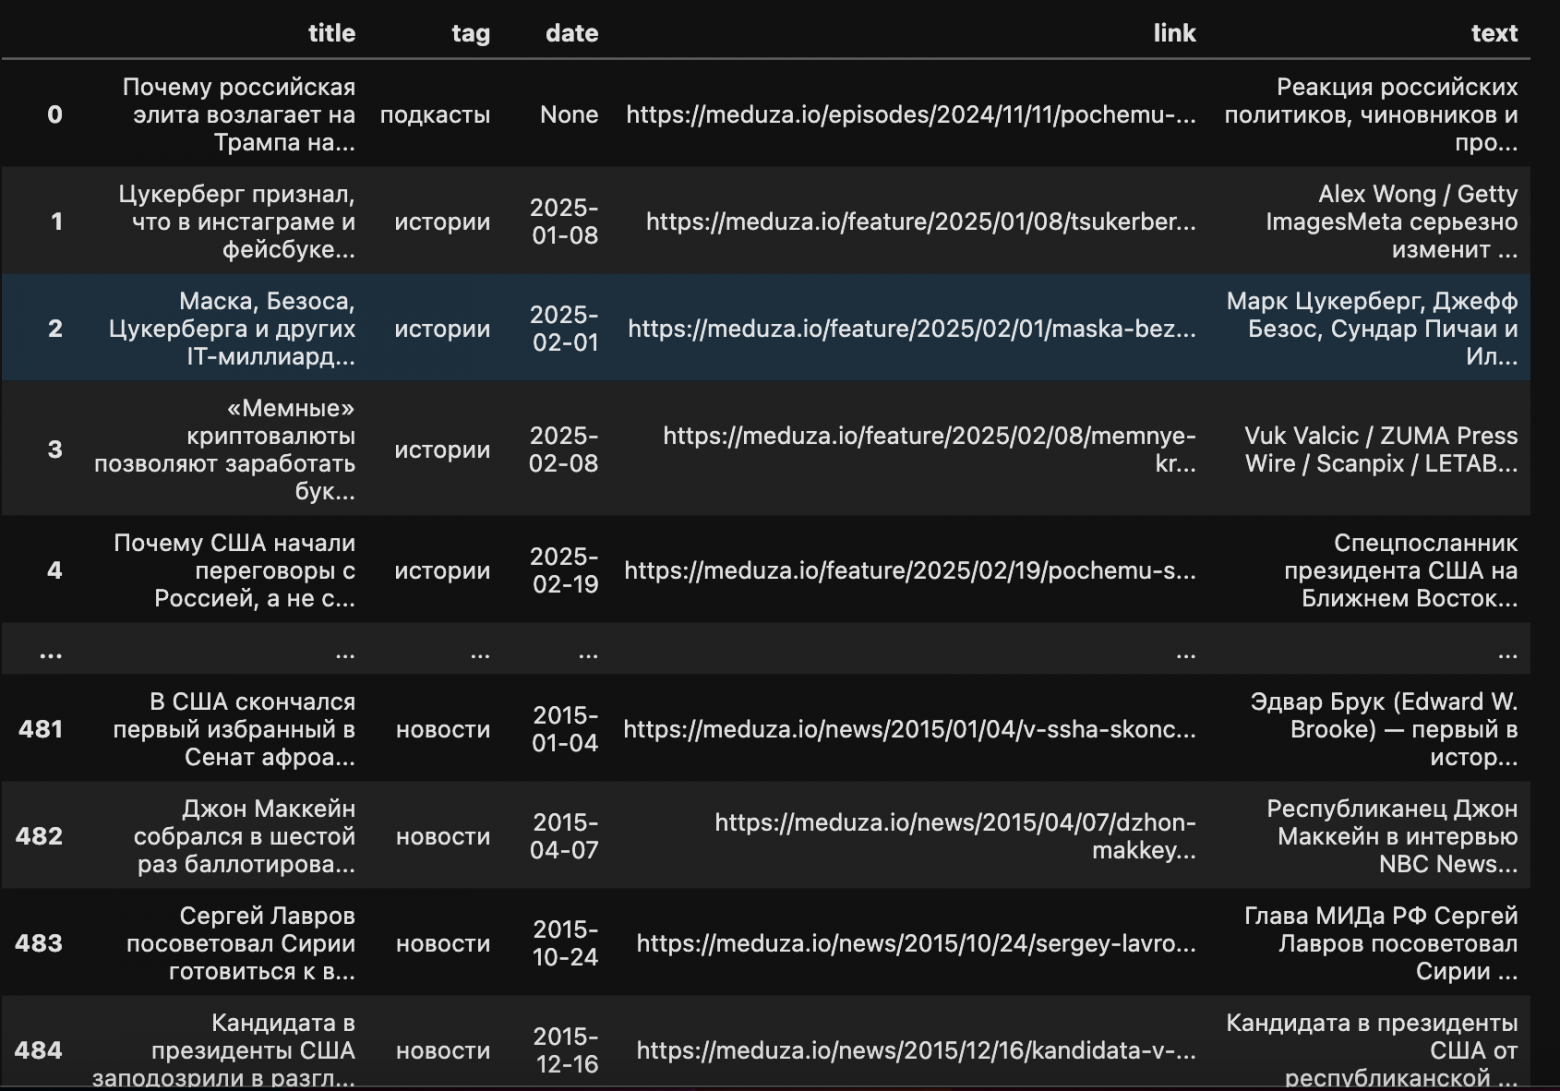Image resolution: width=1560 pixels, height=1091 pixels.
Task: Click 'новости' tag in row 481
Action: tap(443, 729)
